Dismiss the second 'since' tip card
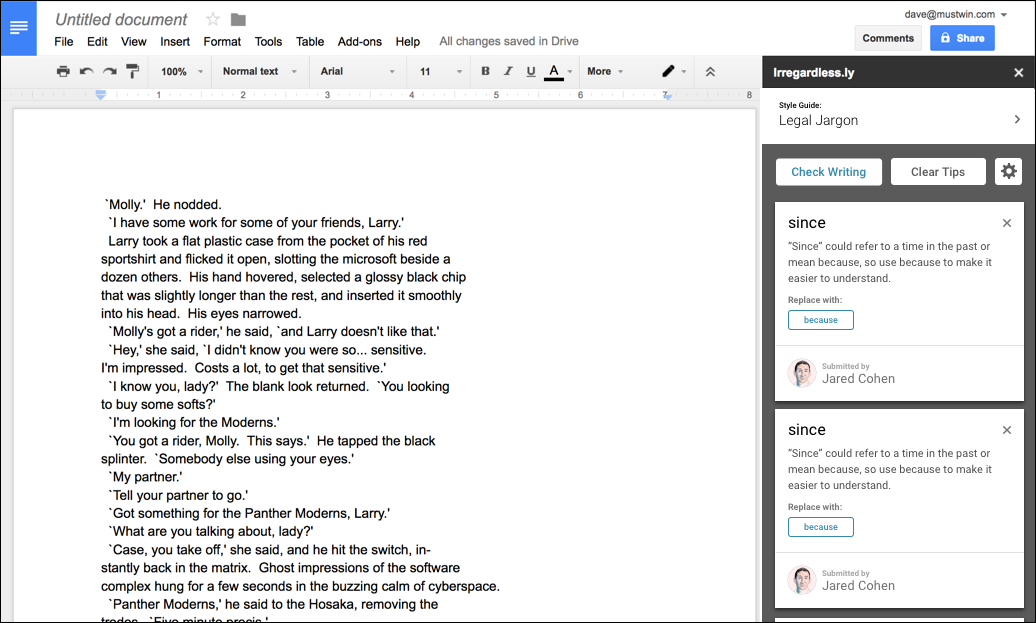 pyautogui.click(x=1006, y=430)
